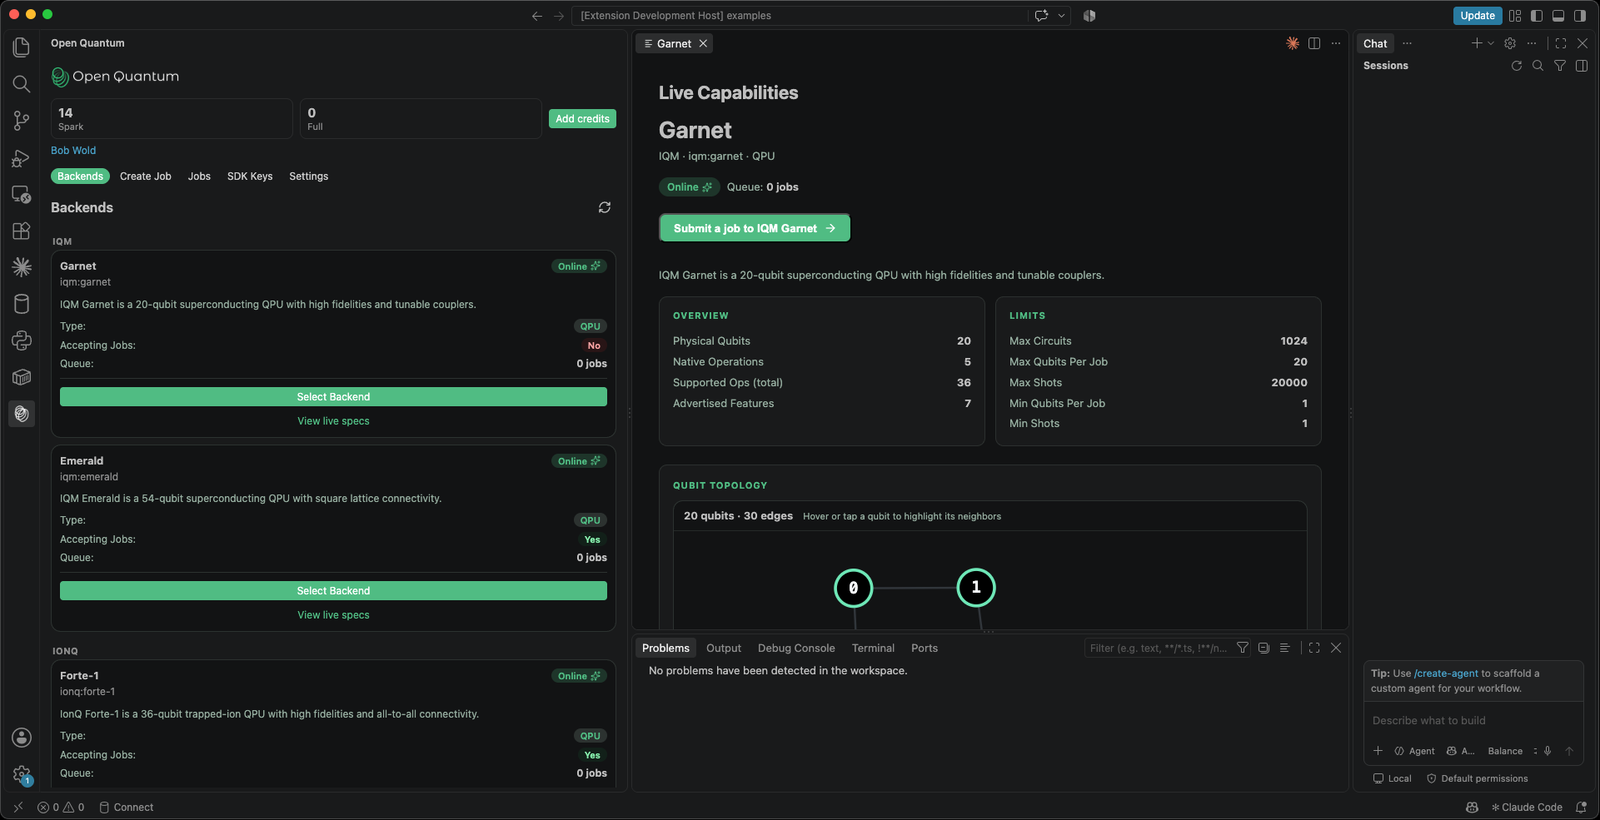
Task: Toggle the bottom panel visibility
Action: pyautogui.click(x=1558, y=15)
